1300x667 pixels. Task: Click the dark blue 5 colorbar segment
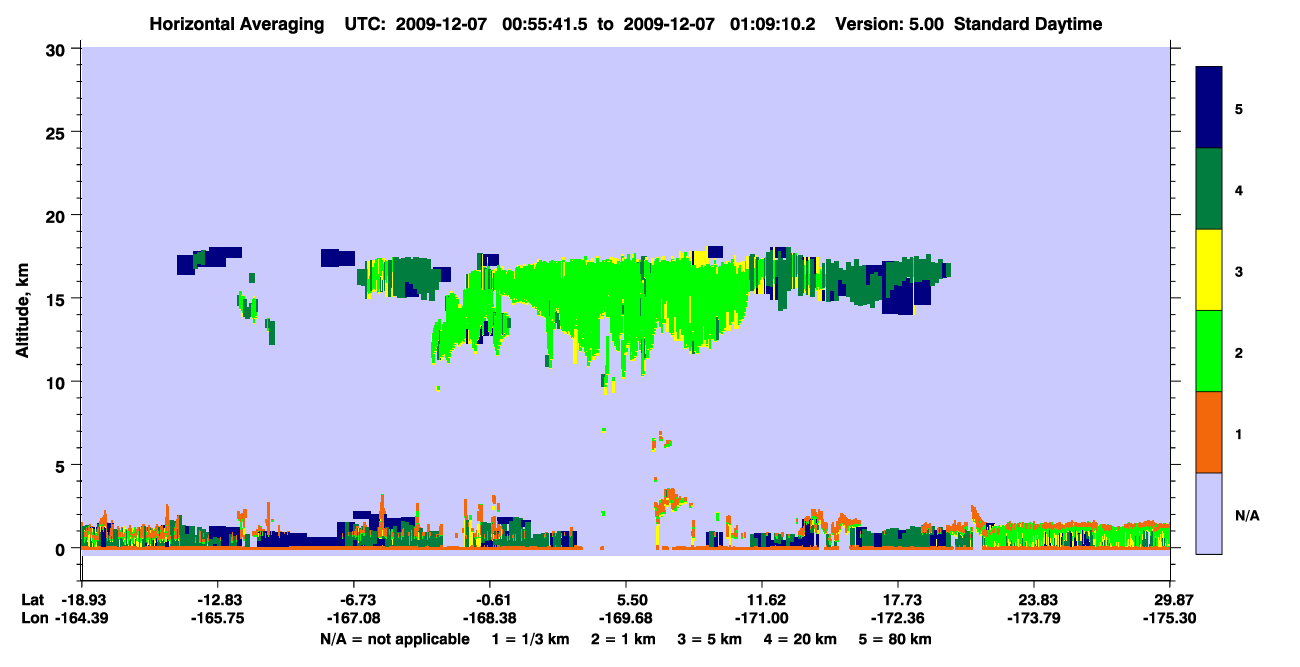[x=1209, y=108]
